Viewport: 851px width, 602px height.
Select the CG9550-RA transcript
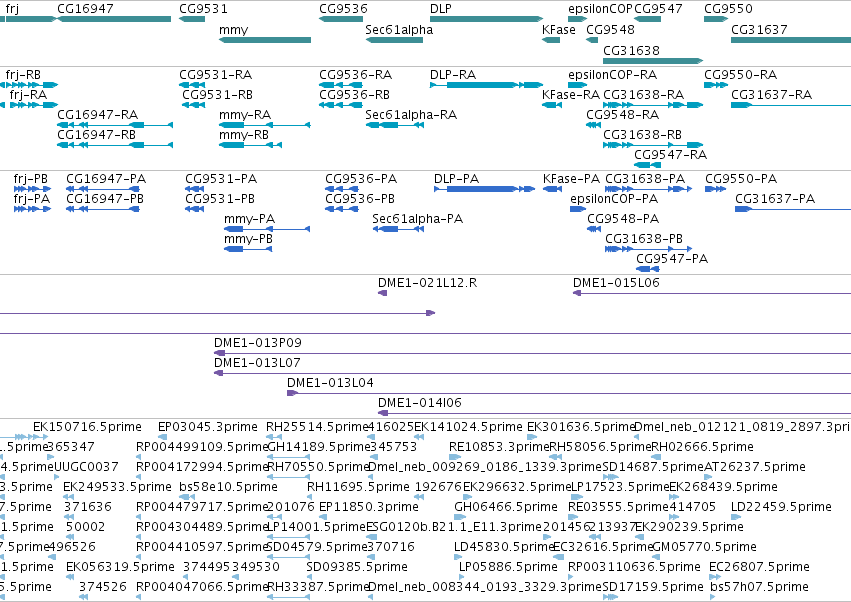click(x=716, y=85)
